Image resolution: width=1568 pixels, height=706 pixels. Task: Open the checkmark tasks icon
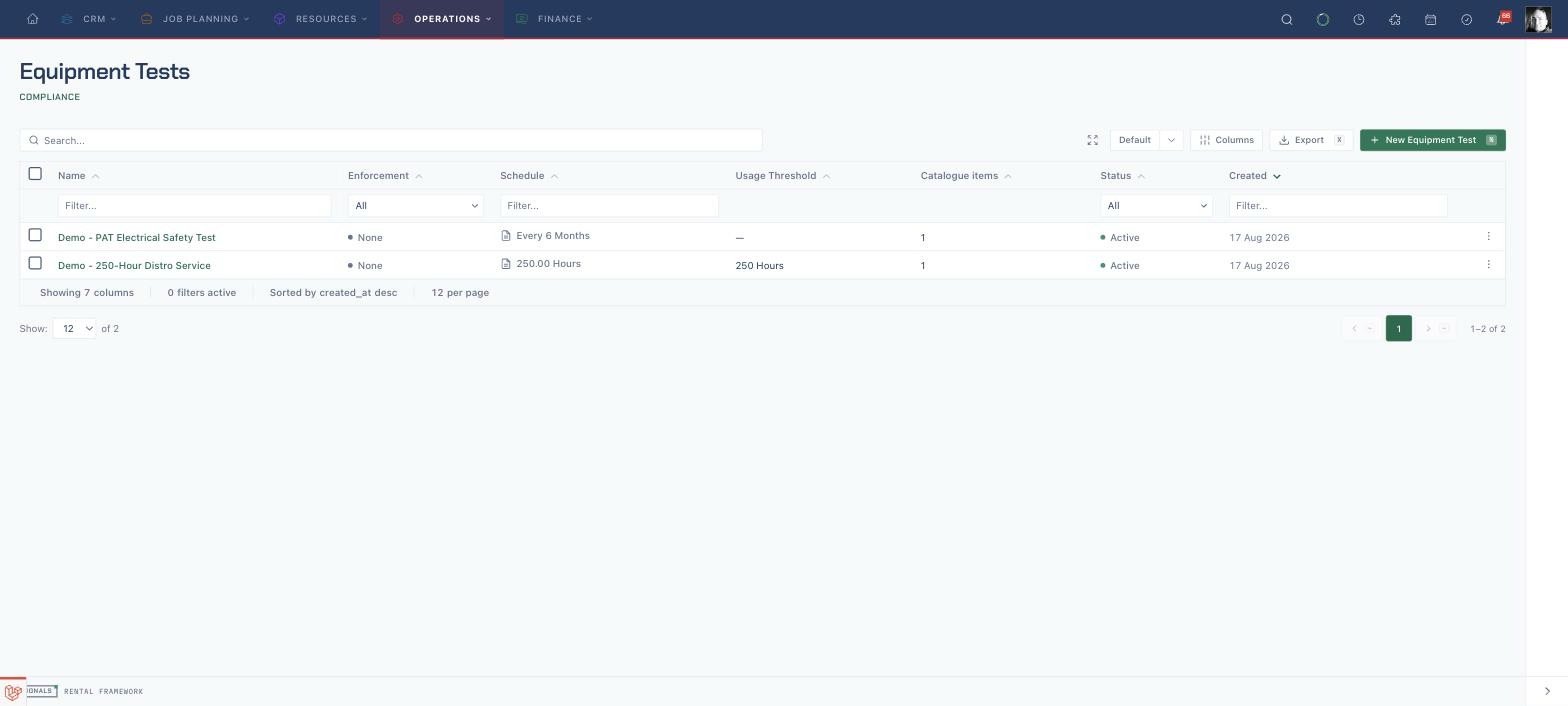1467,19
